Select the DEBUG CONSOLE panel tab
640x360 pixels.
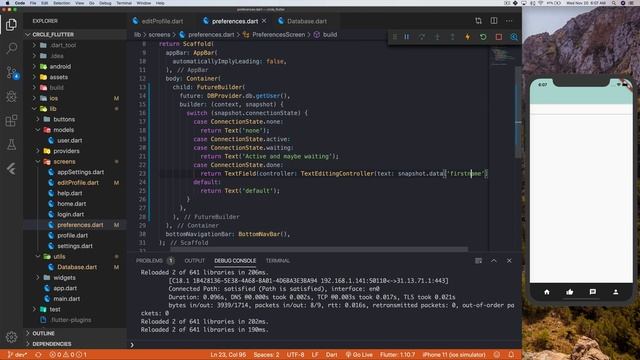pyautogui.click(x=235, y=260)
